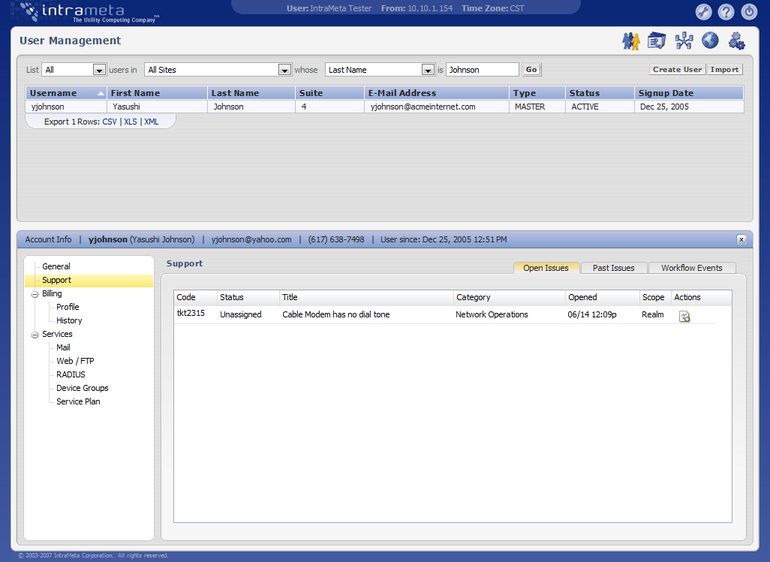Open the 'Last Name' field dropdown
Screen dimensions: 770x562
(x=428, y=70)
